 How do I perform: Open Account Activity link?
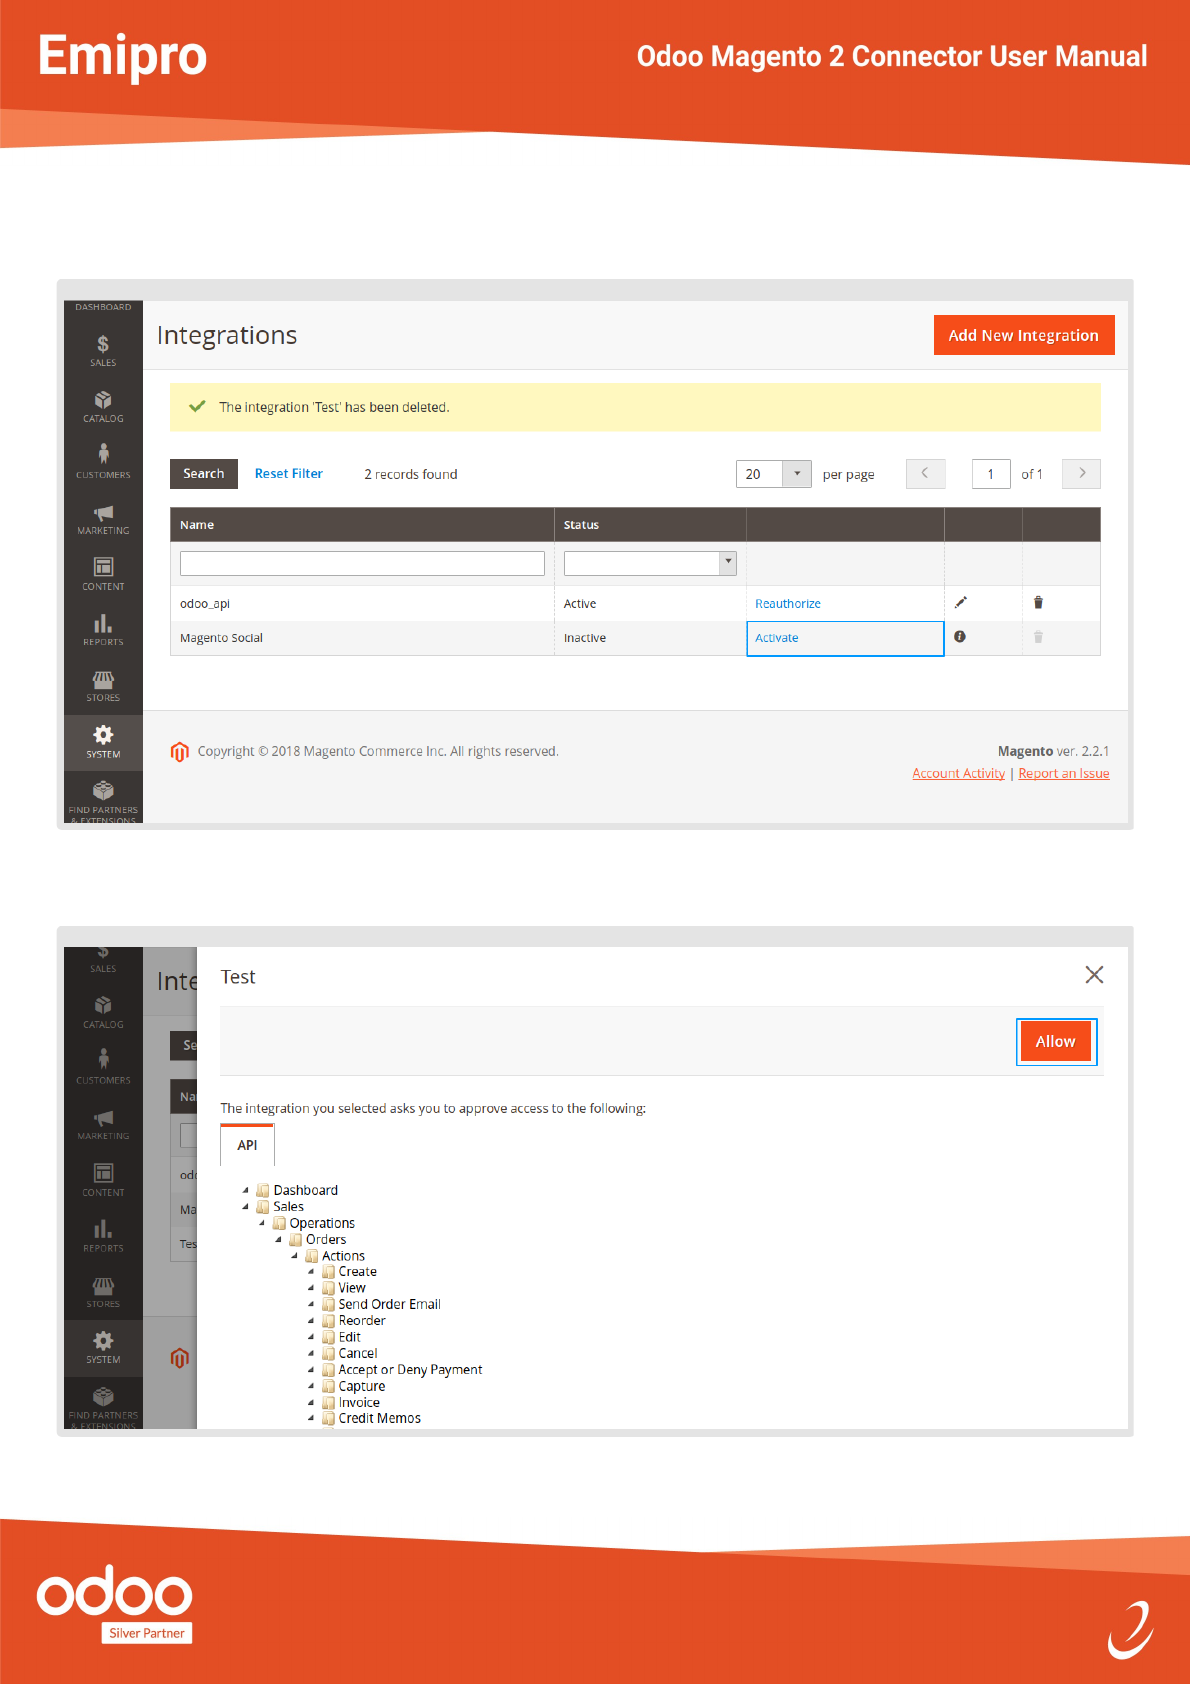[x=958, y=773]
